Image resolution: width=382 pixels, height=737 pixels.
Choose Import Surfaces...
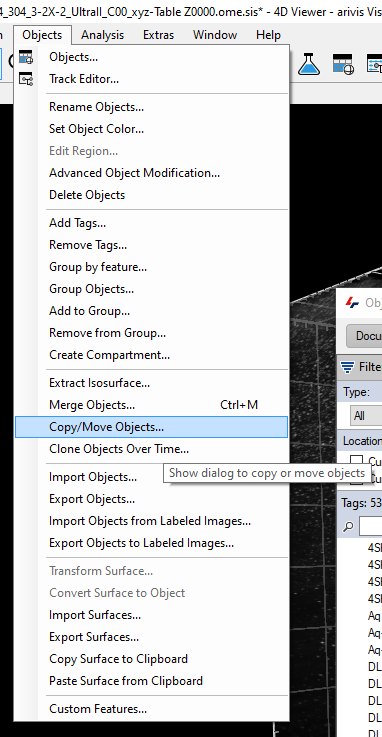(151, 615)
